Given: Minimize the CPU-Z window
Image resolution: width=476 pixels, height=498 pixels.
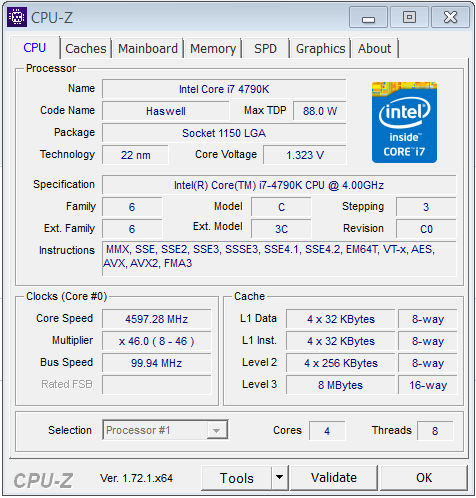Looking at the screenshot, I should 368,17.
